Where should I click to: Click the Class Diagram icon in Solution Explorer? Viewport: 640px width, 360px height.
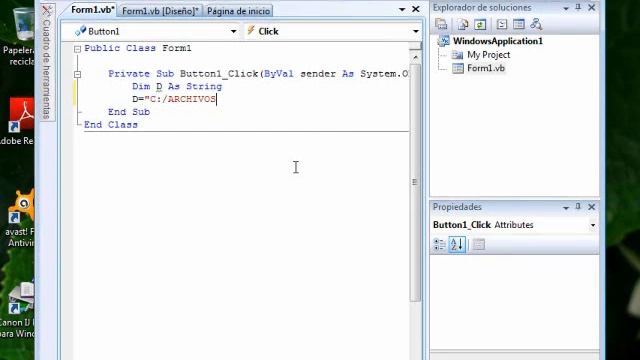point(536,24)
